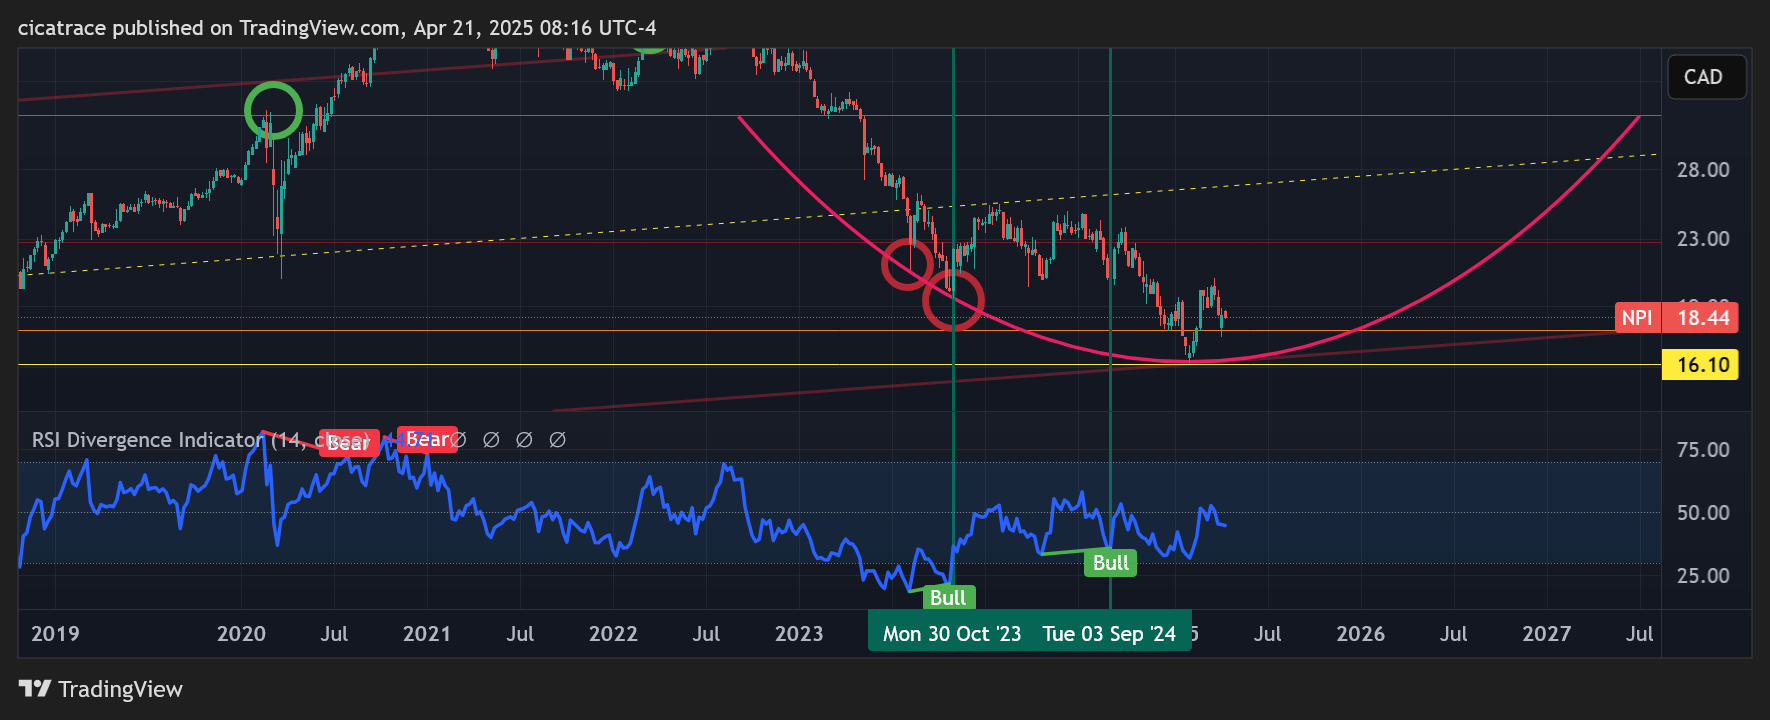Click the large red circle on Oct '23 line
The width and height of the screenshot is (1770, 720).
point(953,300)
